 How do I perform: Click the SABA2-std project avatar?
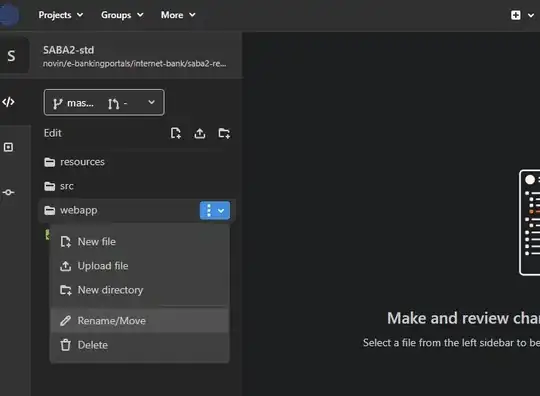point(12,55)
